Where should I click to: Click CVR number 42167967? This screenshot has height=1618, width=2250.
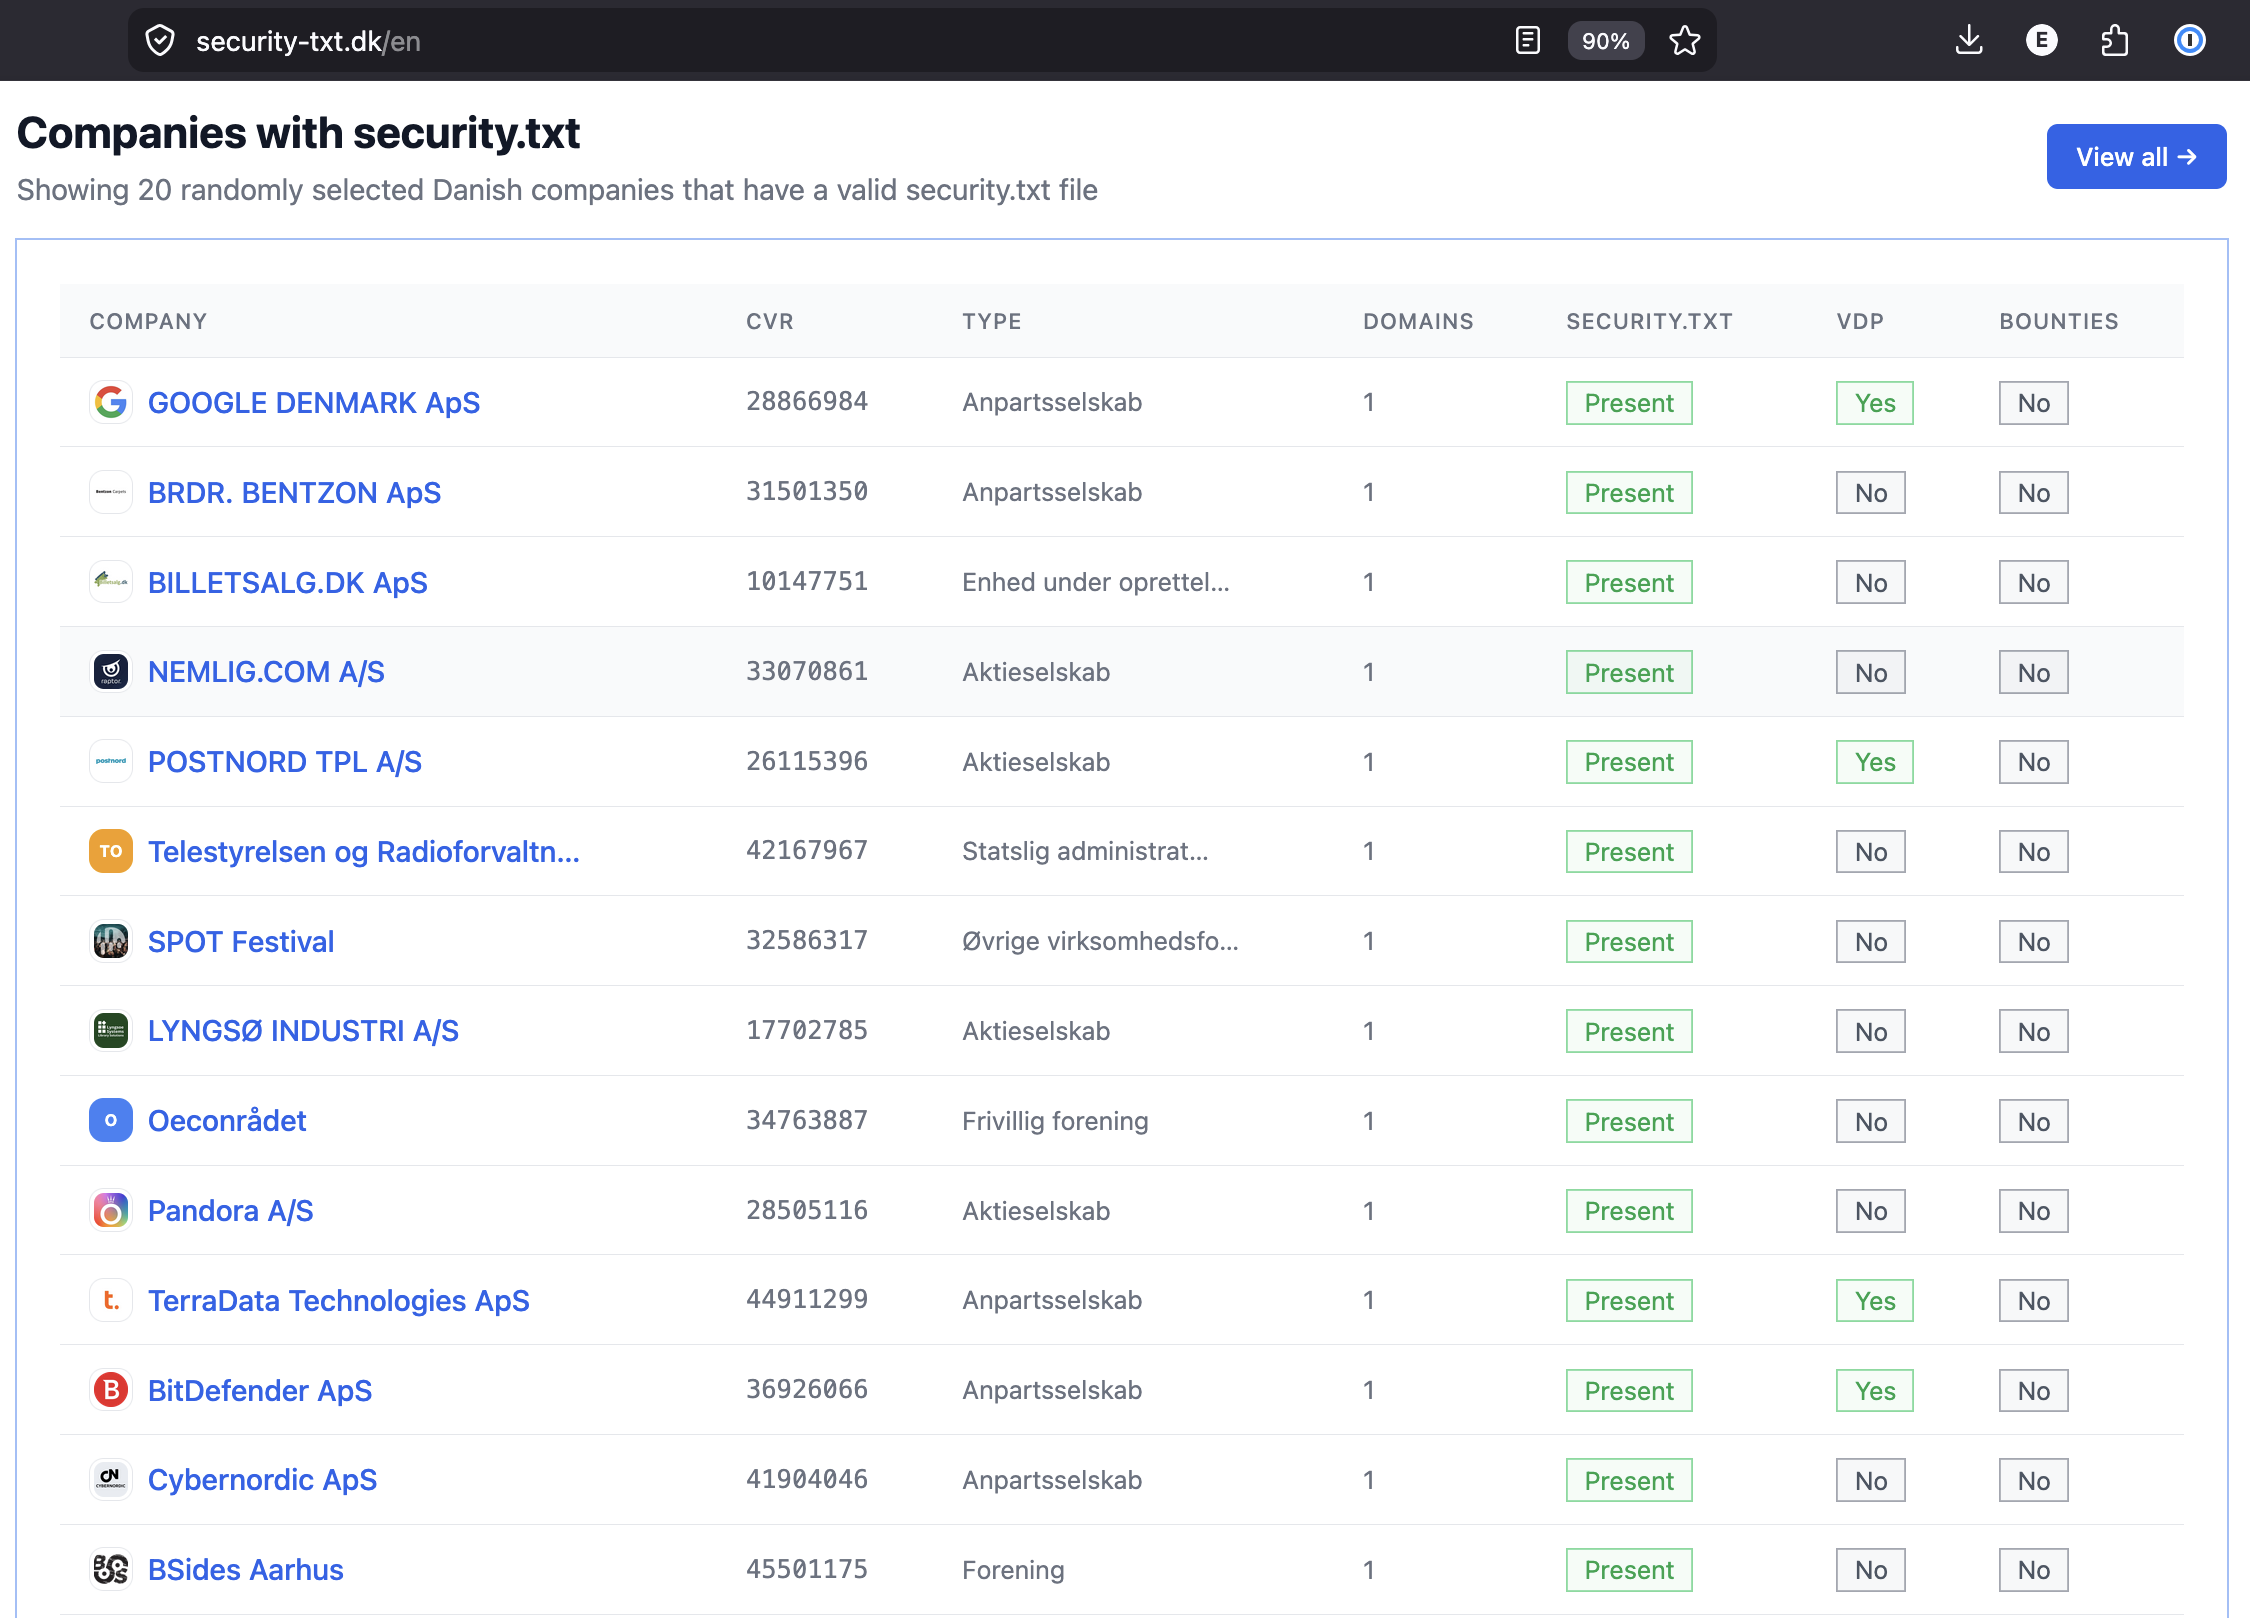pos(807,851)
